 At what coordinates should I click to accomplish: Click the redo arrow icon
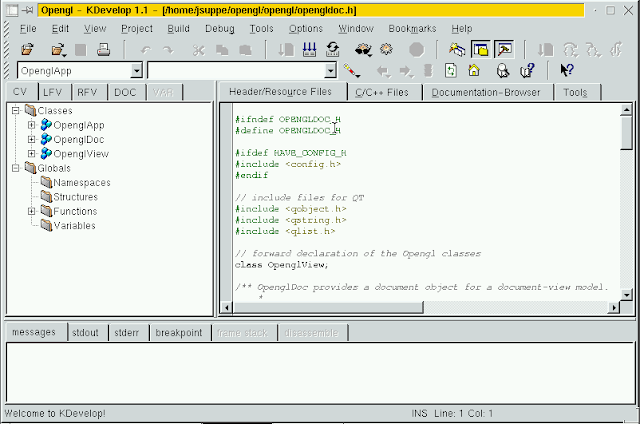pos(168,50)
